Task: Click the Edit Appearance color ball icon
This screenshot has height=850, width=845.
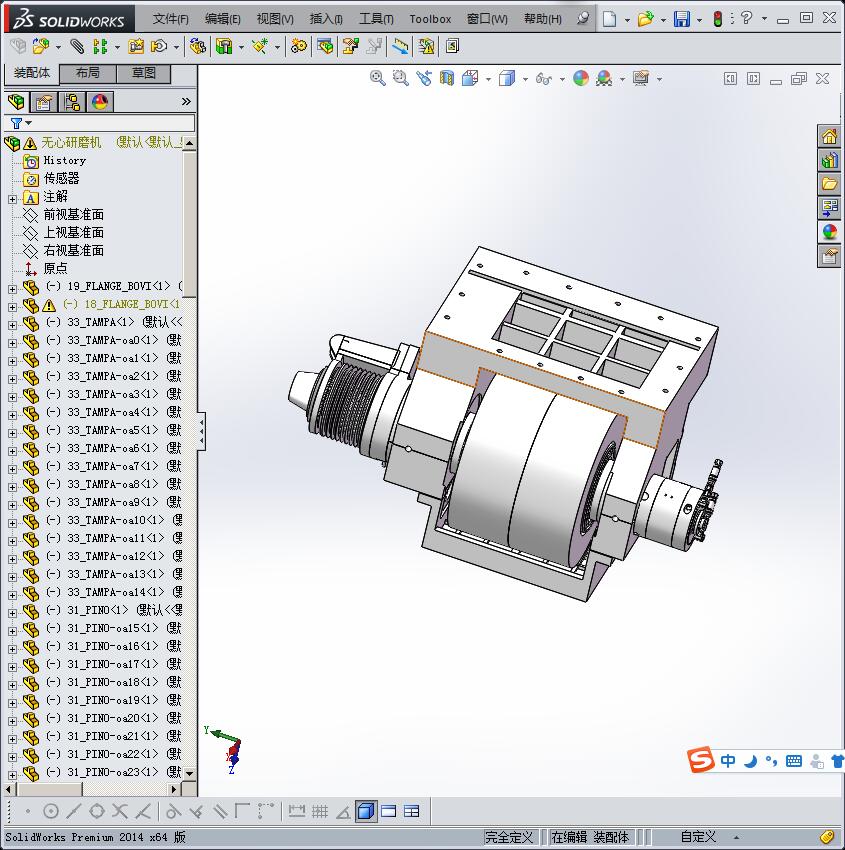Action: [580, 79]
